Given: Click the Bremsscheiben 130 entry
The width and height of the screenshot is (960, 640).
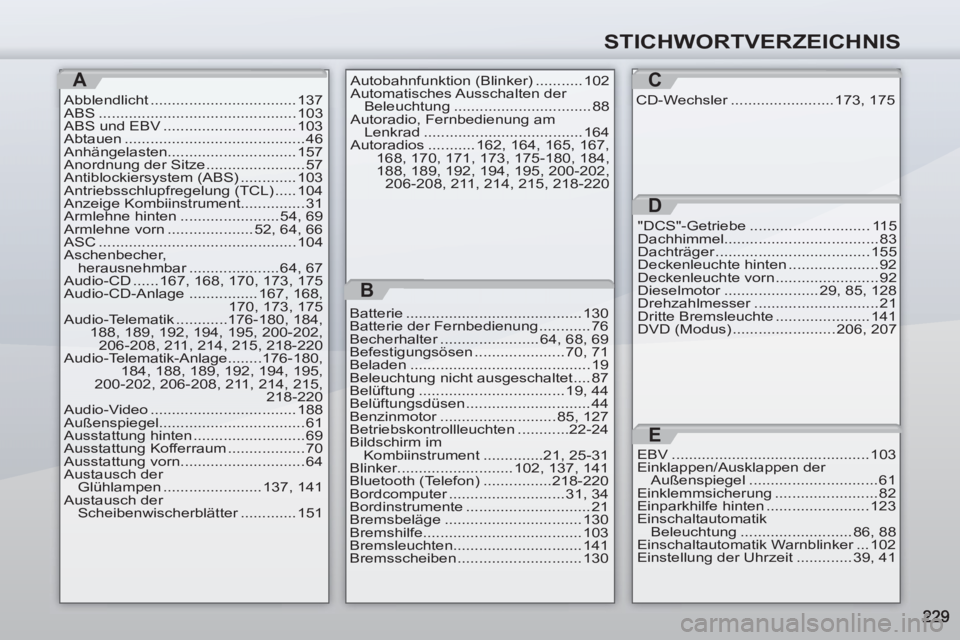Looking at the screenshot, I should pyautogui.click(x=479, y=558).
